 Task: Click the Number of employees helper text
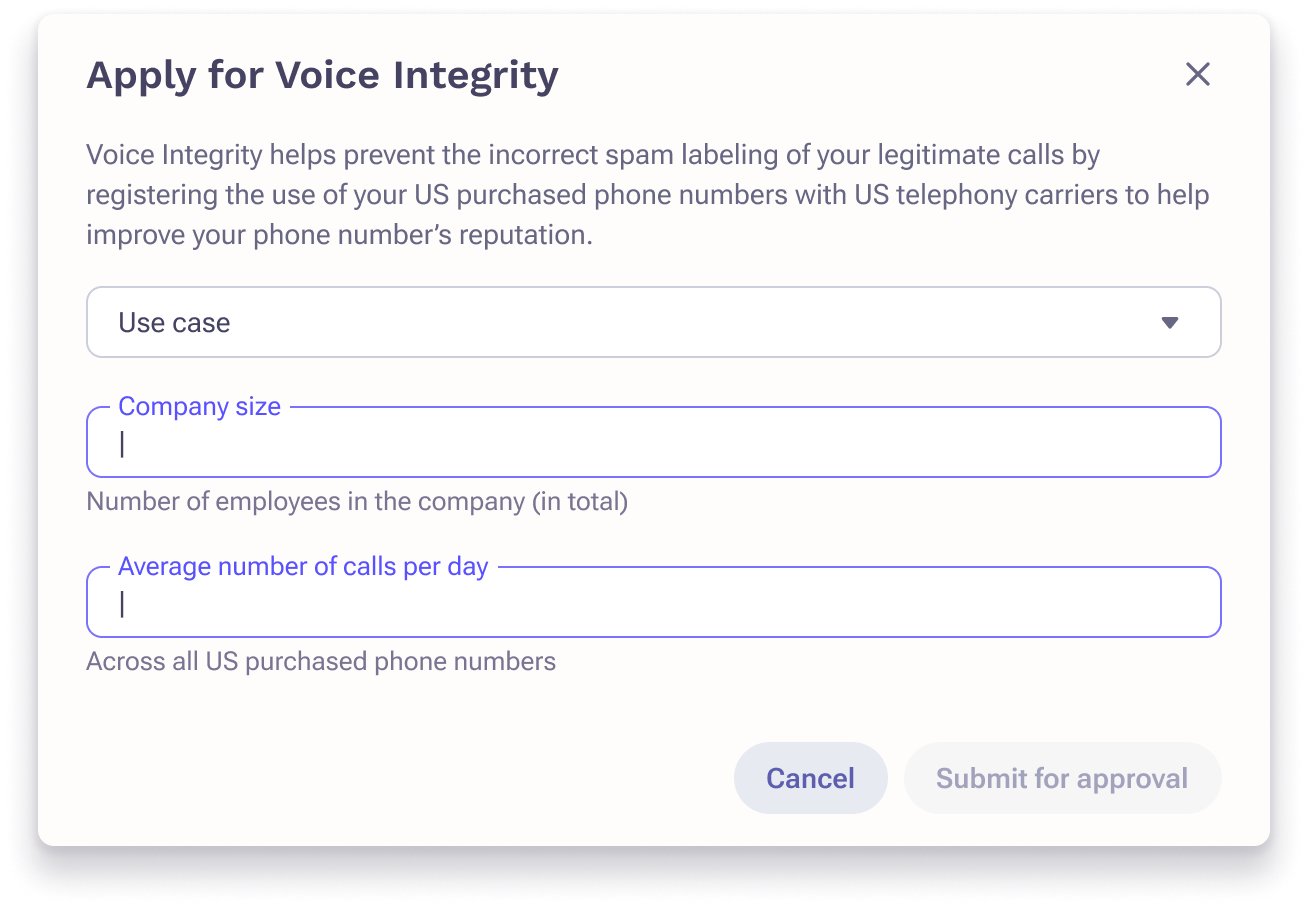click(357, 501)
